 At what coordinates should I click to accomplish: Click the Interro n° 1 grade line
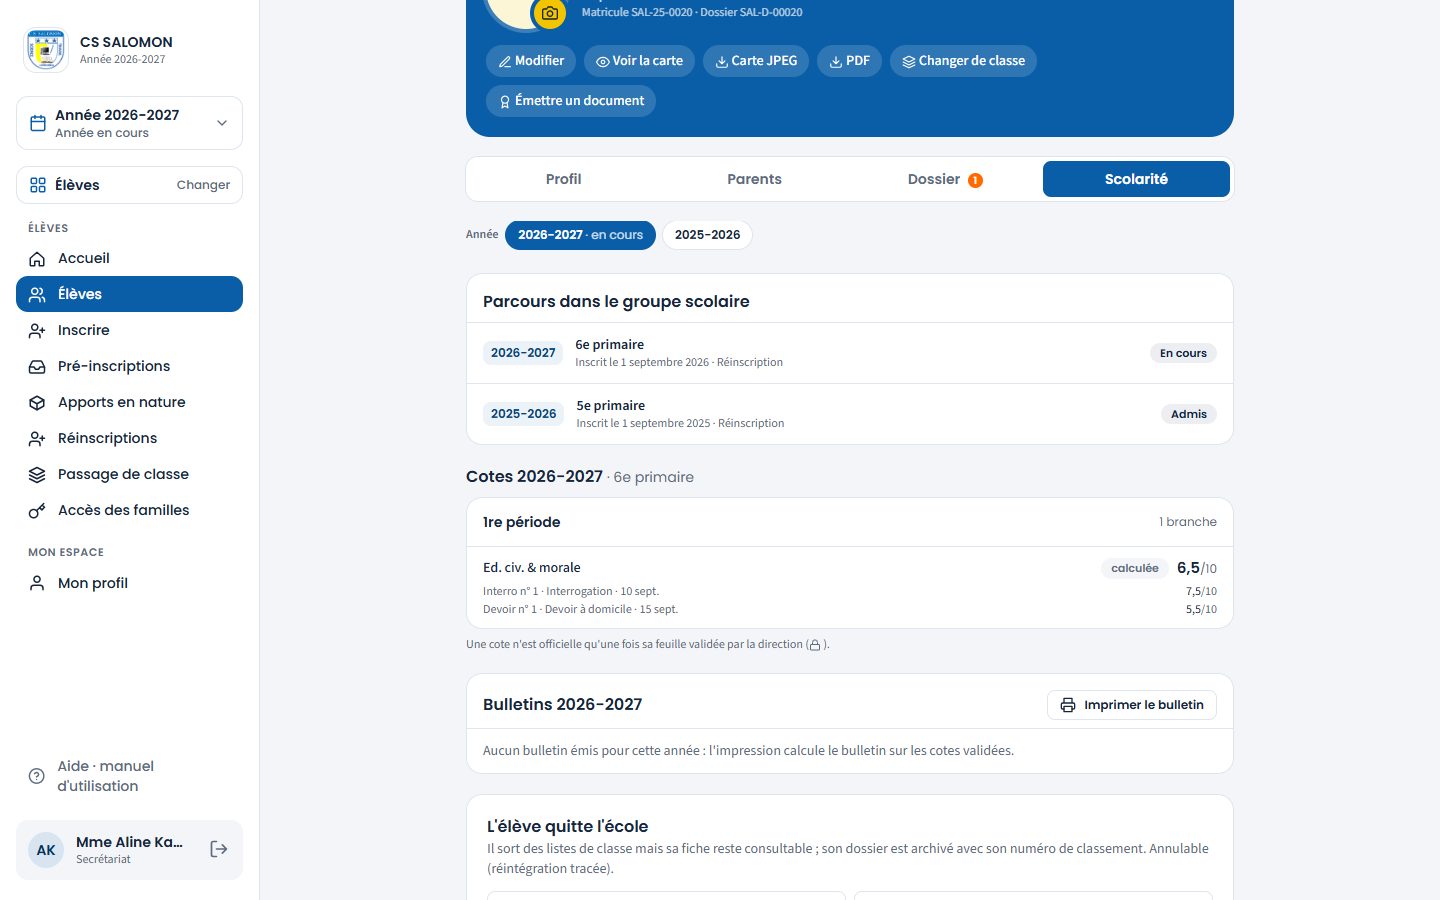coord(850,591)
